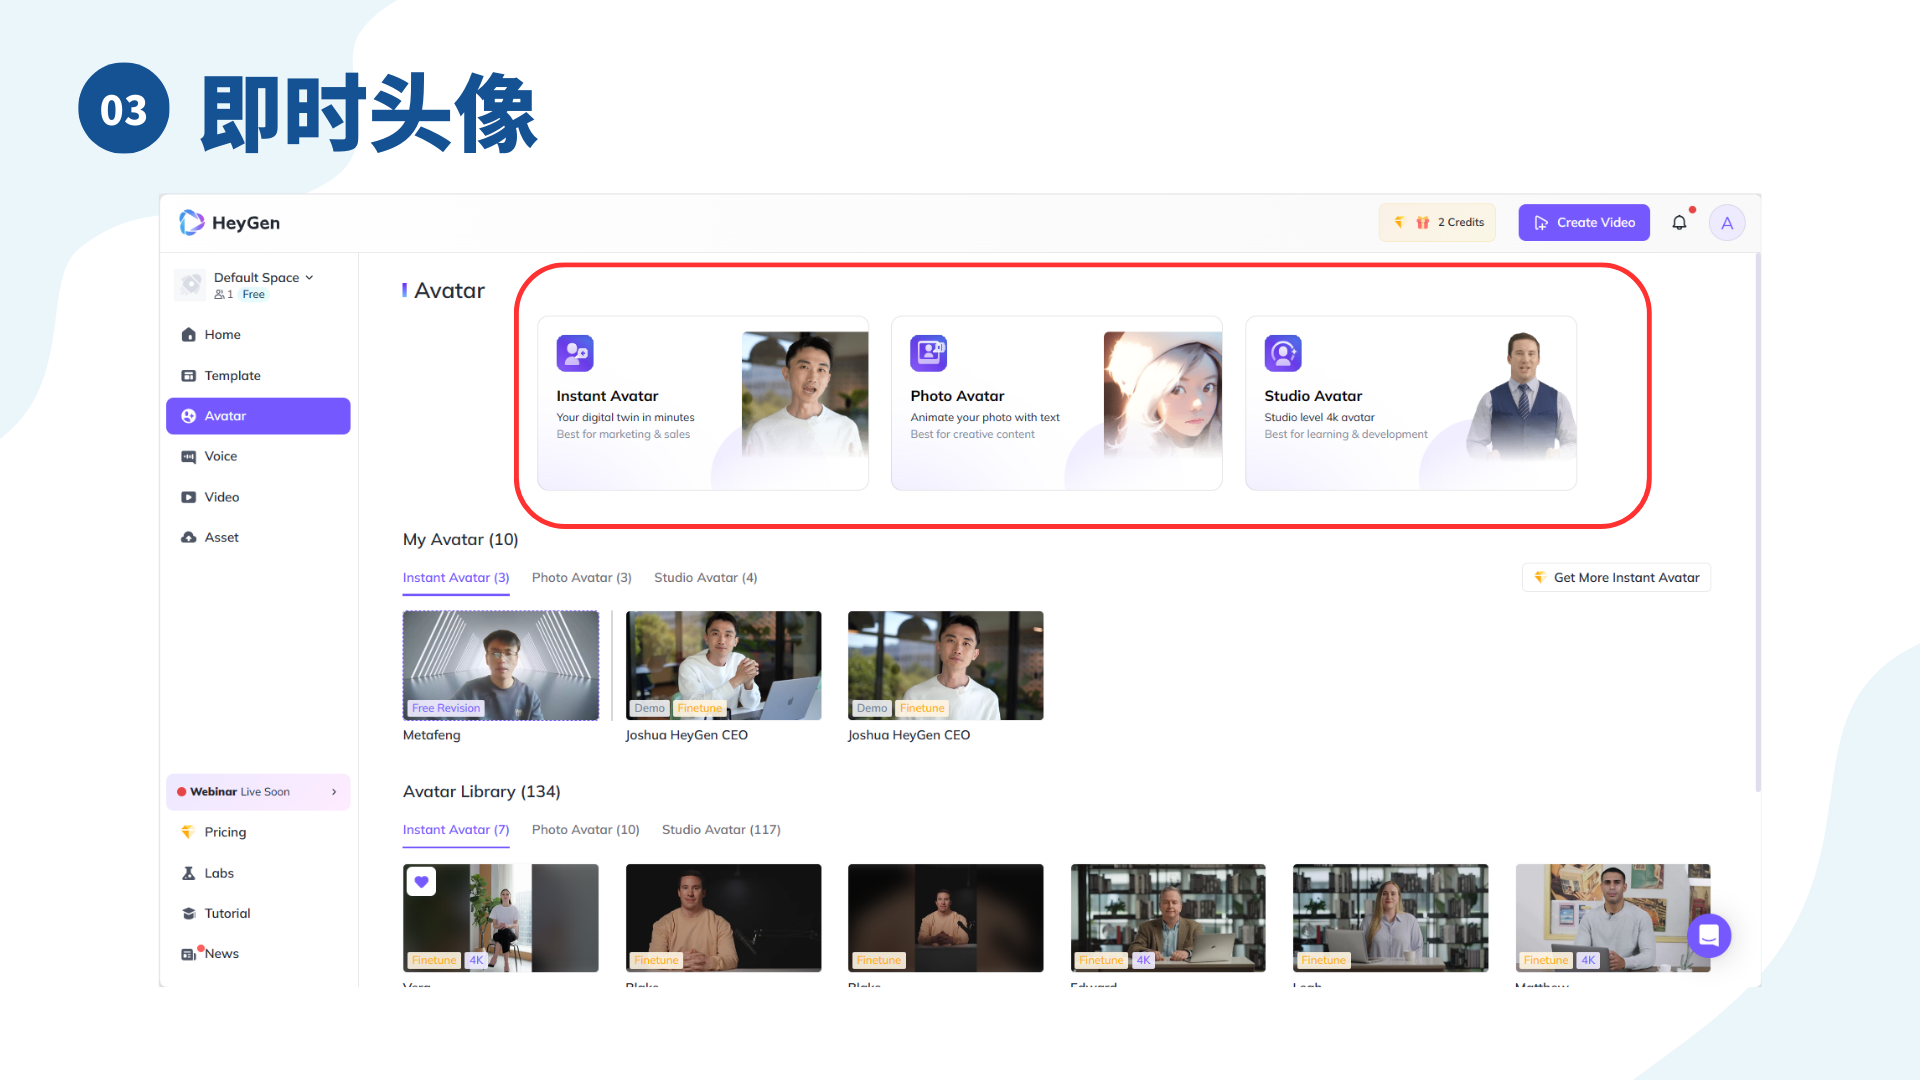
Task: Select Avatar in sidebar
Action: [x=258, y=416]
